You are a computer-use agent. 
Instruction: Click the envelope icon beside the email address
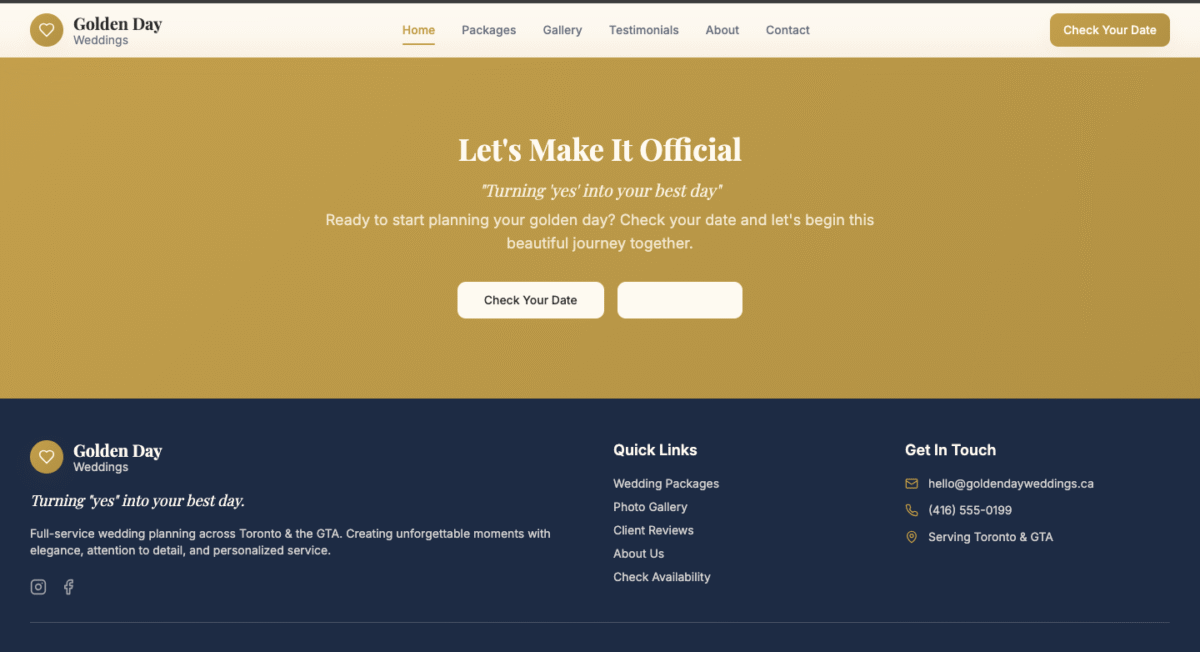(x=911, y=484)
